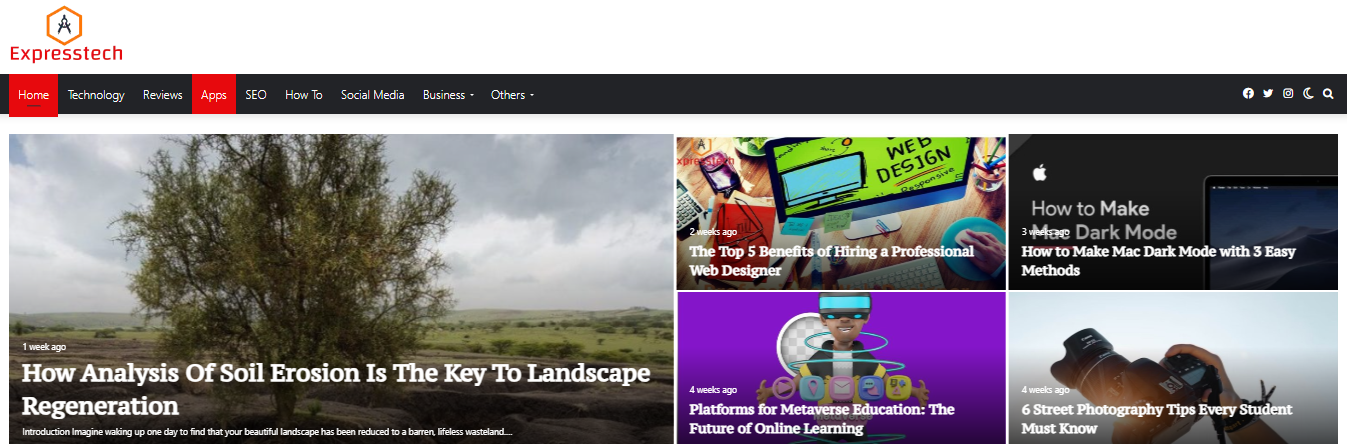Go to the Home menu item
The height and width of the screenshot is (444, 1347).
click(x=33, y=95)
